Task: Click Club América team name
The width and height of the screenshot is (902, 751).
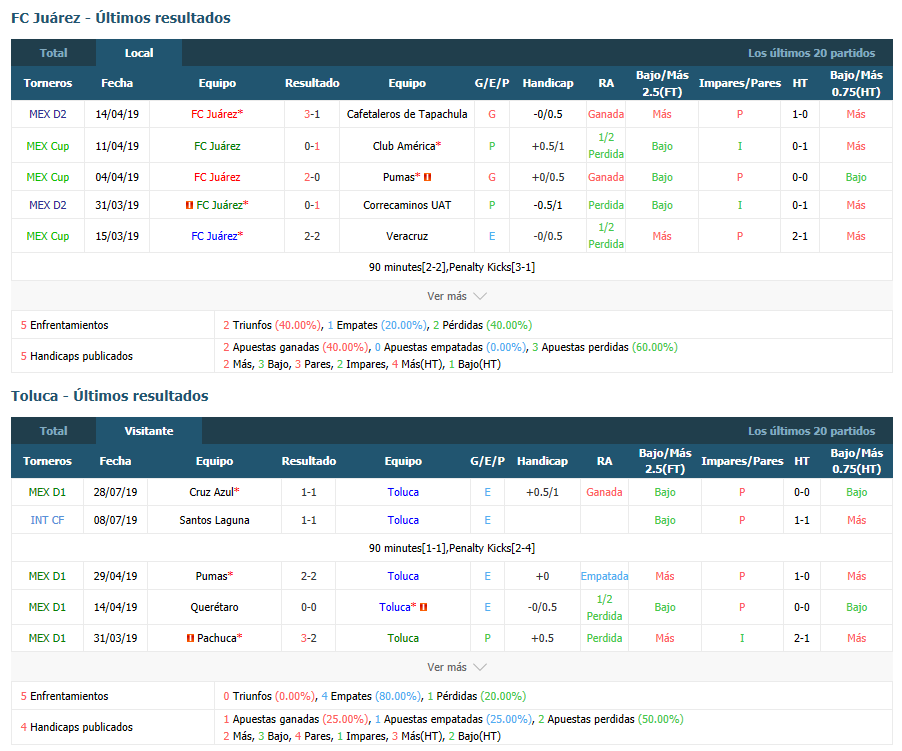Action: 404,146
